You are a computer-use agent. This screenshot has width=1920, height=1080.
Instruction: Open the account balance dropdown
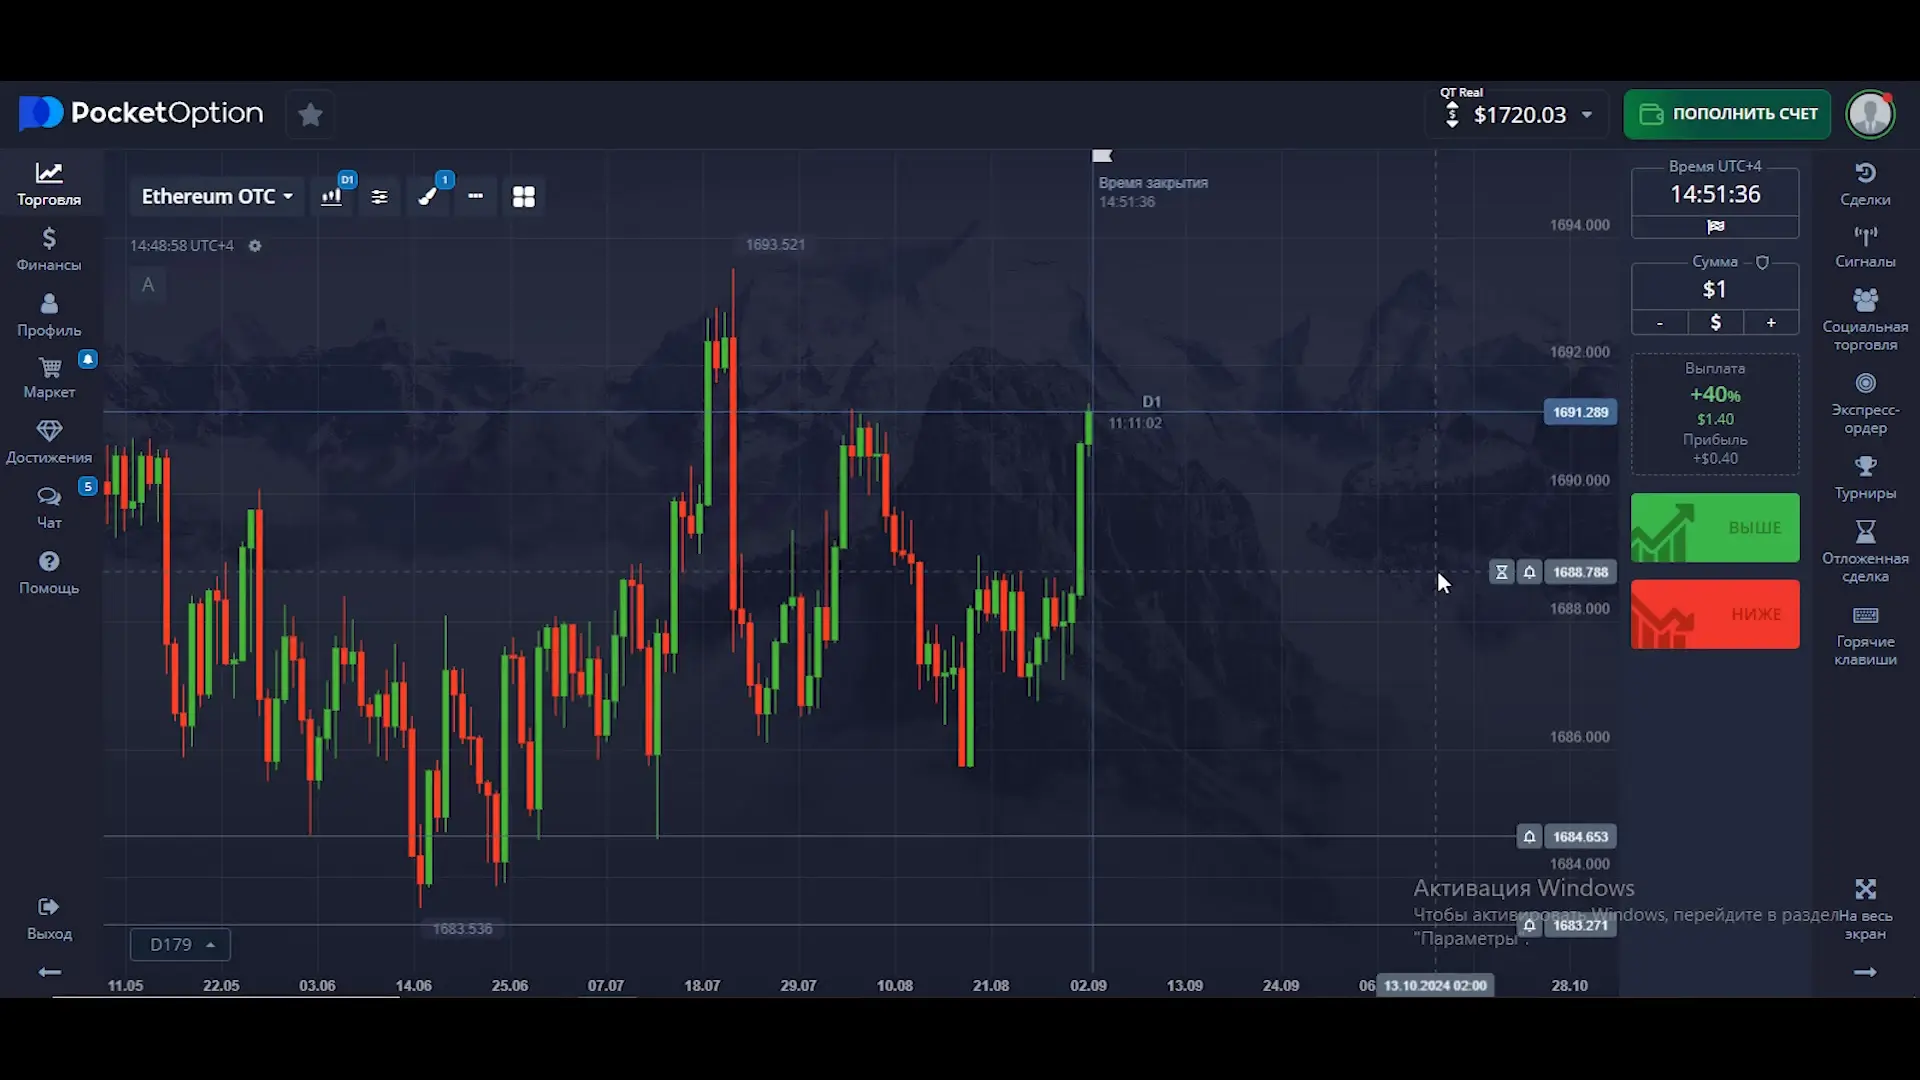pyautogui.click(x=1587, y=115)
